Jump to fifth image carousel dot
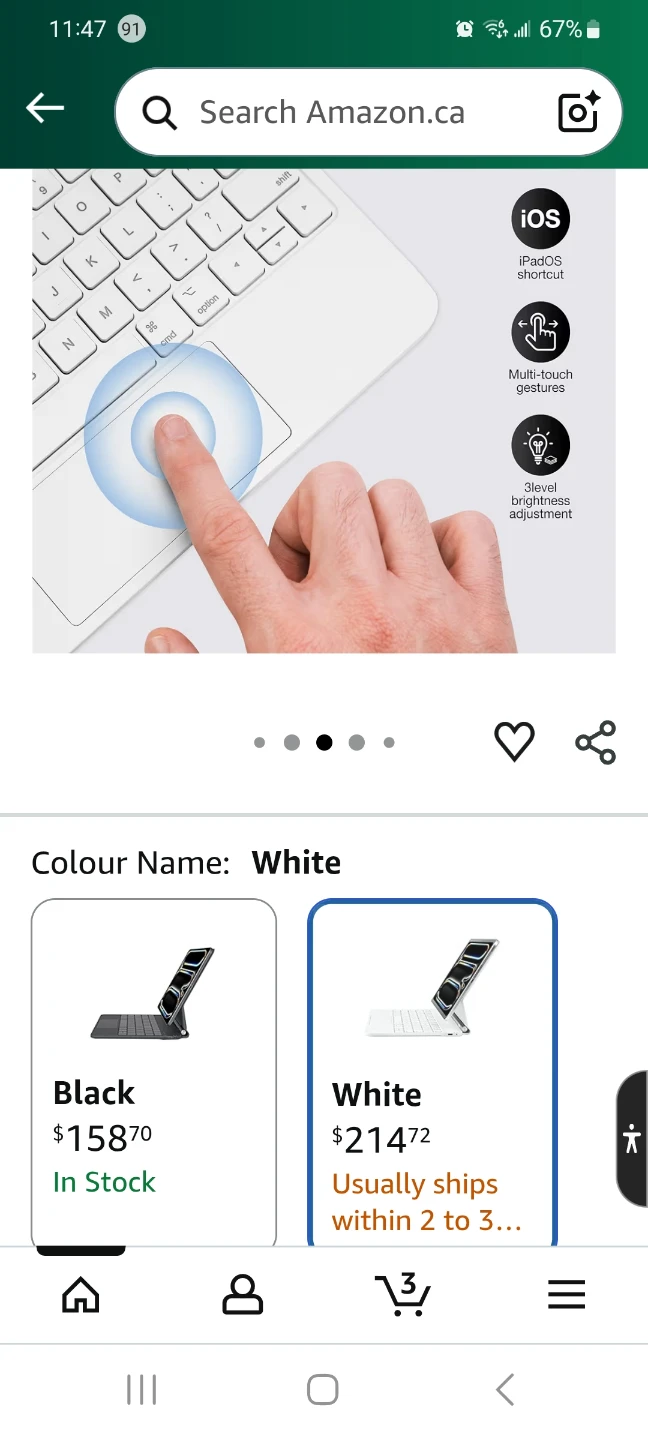The image size is (648, 1440). [389, 742]
